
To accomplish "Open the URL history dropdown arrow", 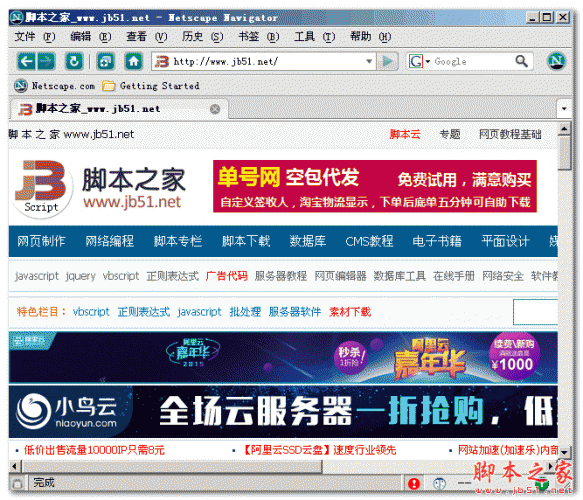I will [x=369, y=61].
